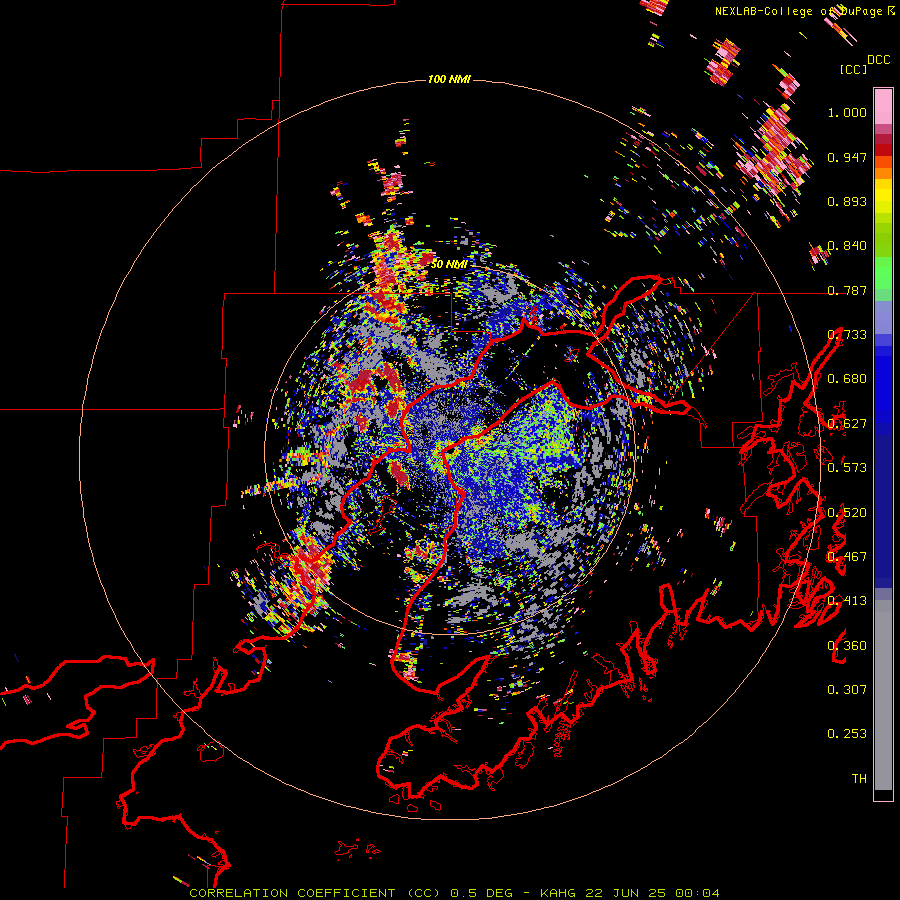Screen dimensions: 900x900
Task: Click the Correlation Coefficient KAHG caption
Action: (454, 893)
